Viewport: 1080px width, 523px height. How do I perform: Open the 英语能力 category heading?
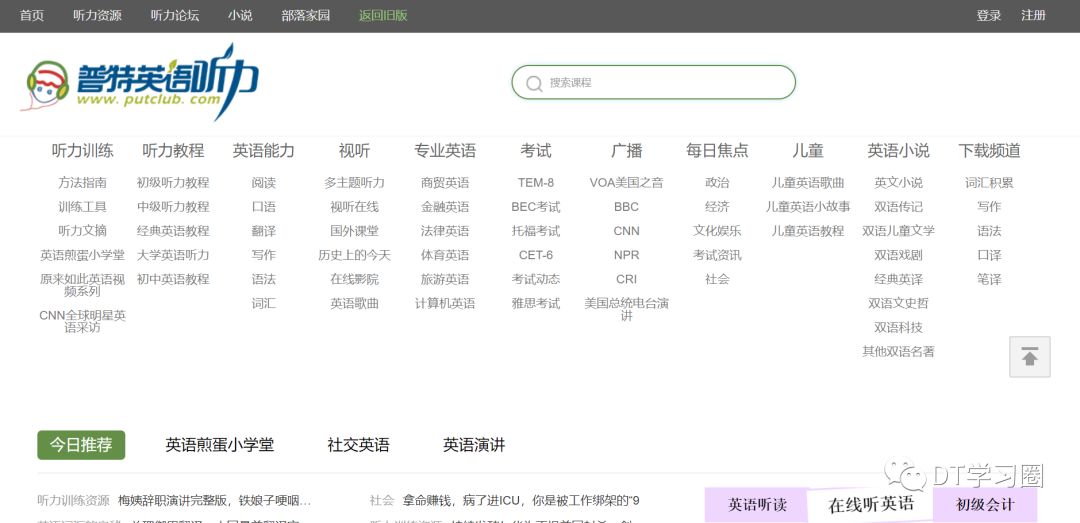(263, 151)
